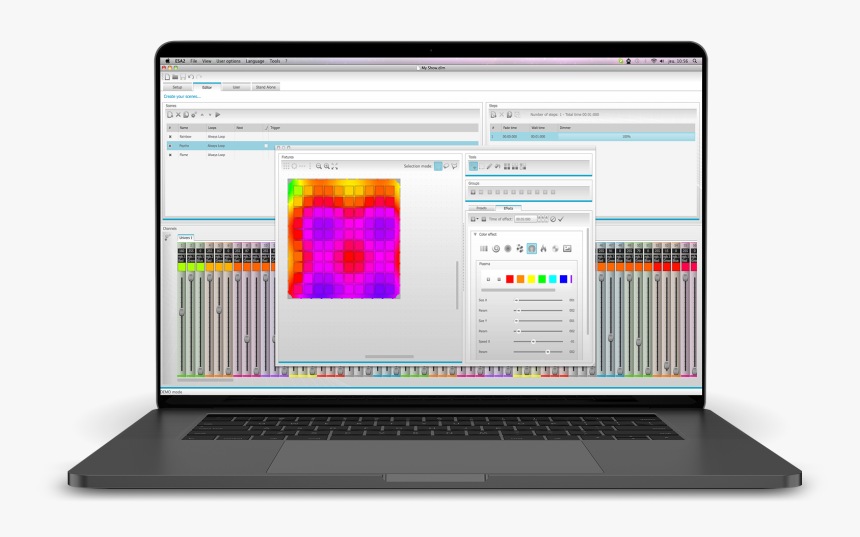
Task: Open Spotlight search in menu bar
Action: (x=695, y=61)
